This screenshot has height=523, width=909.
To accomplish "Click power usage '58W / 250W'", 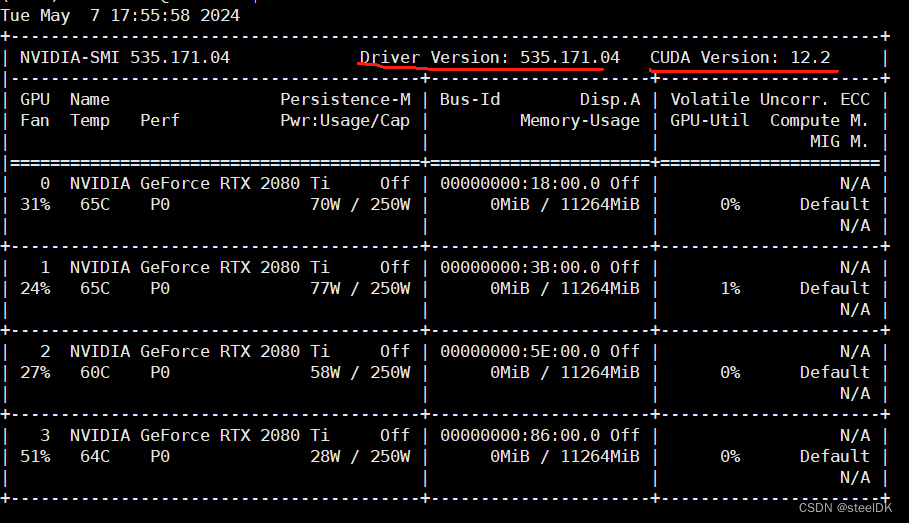I will point(360,372).
